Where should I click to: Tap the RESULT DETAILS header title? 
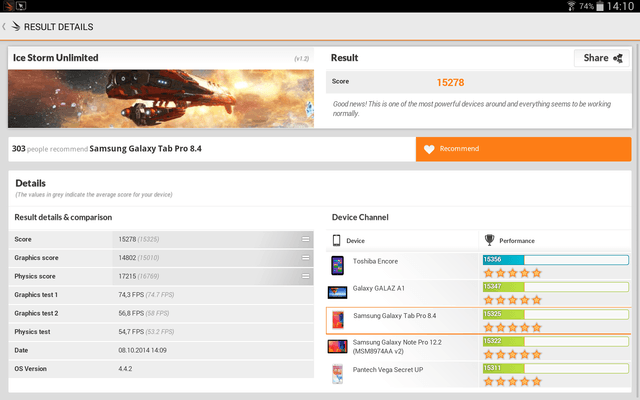[x=58, y=27]
